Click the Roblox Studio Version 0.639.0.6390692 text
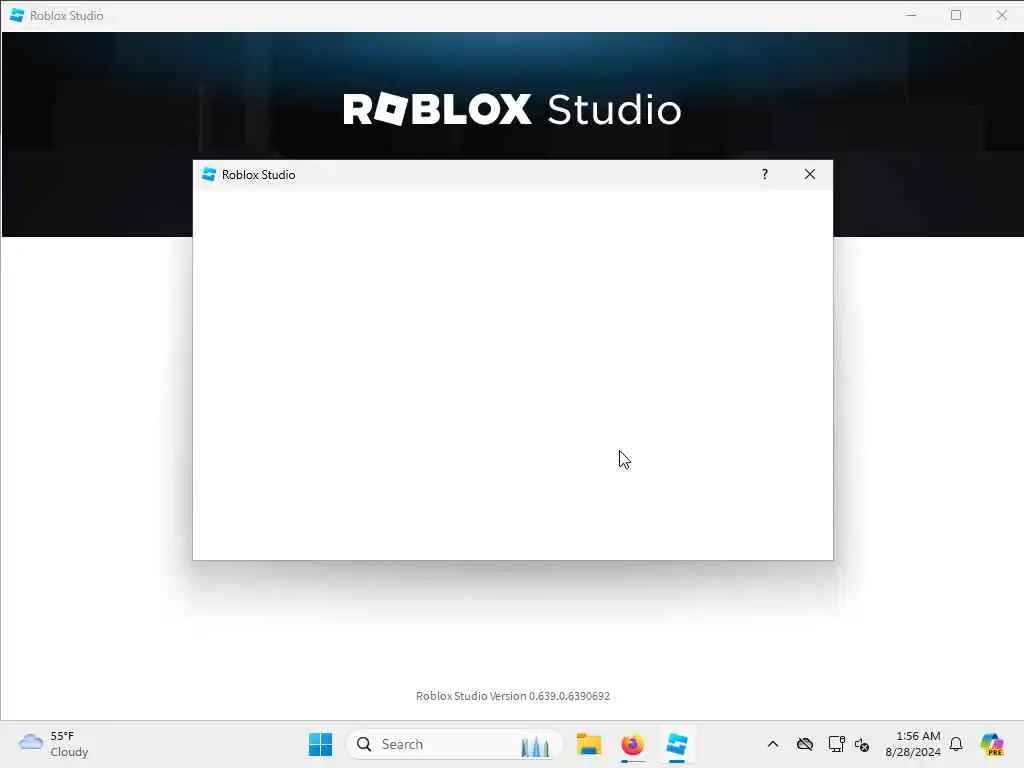The width and height of the screenshot is (1024, 768). click(x=513, y=696)
